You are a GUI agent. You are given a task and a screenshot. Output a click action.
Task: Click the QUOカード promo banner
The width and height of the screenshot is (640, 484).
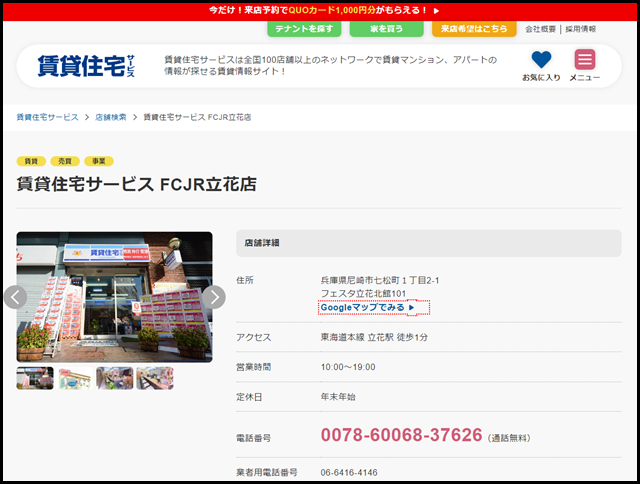(320, 11)
